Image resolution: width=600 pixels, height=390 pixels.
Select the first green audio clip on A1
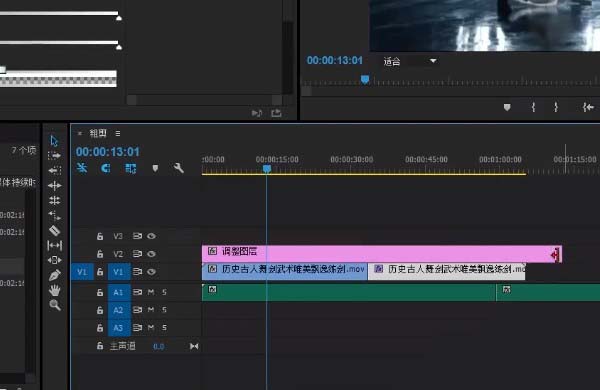pyautogui.click(x=349, y=292)
